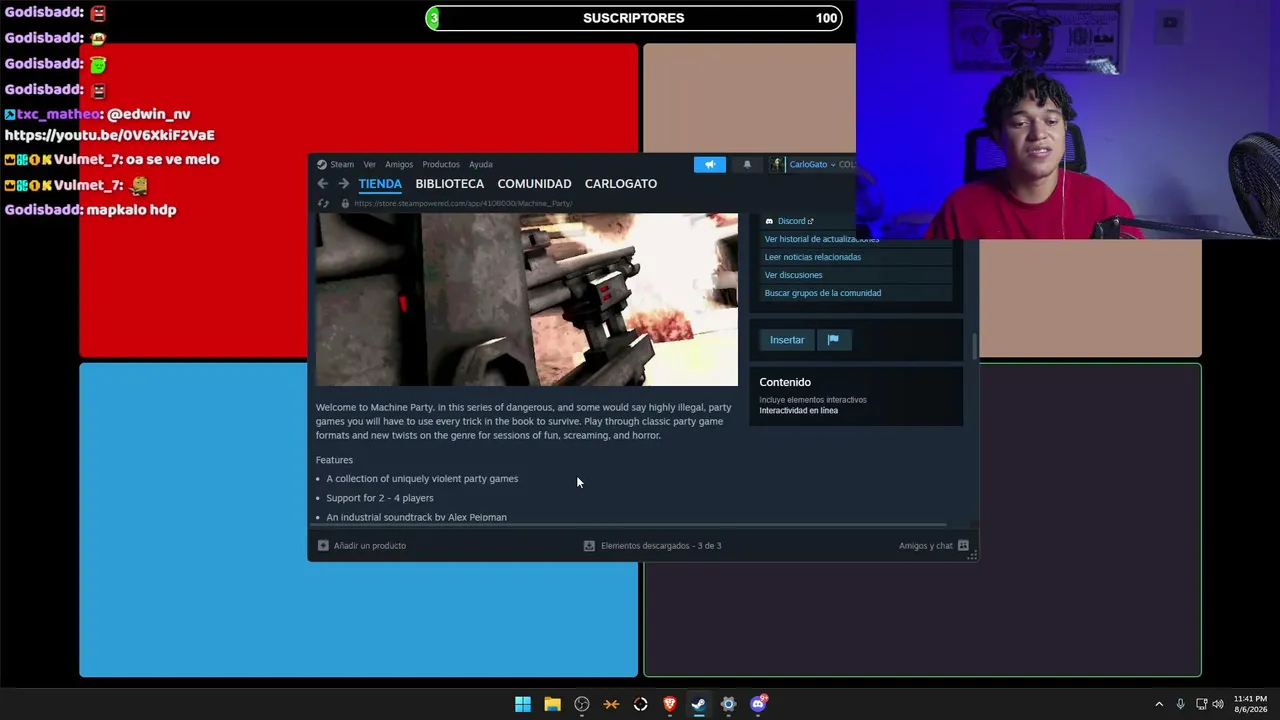Click the downloads icon in Steam's bottom bar
Viewport: 1280px width, 720px height.
tap(589, 546)
